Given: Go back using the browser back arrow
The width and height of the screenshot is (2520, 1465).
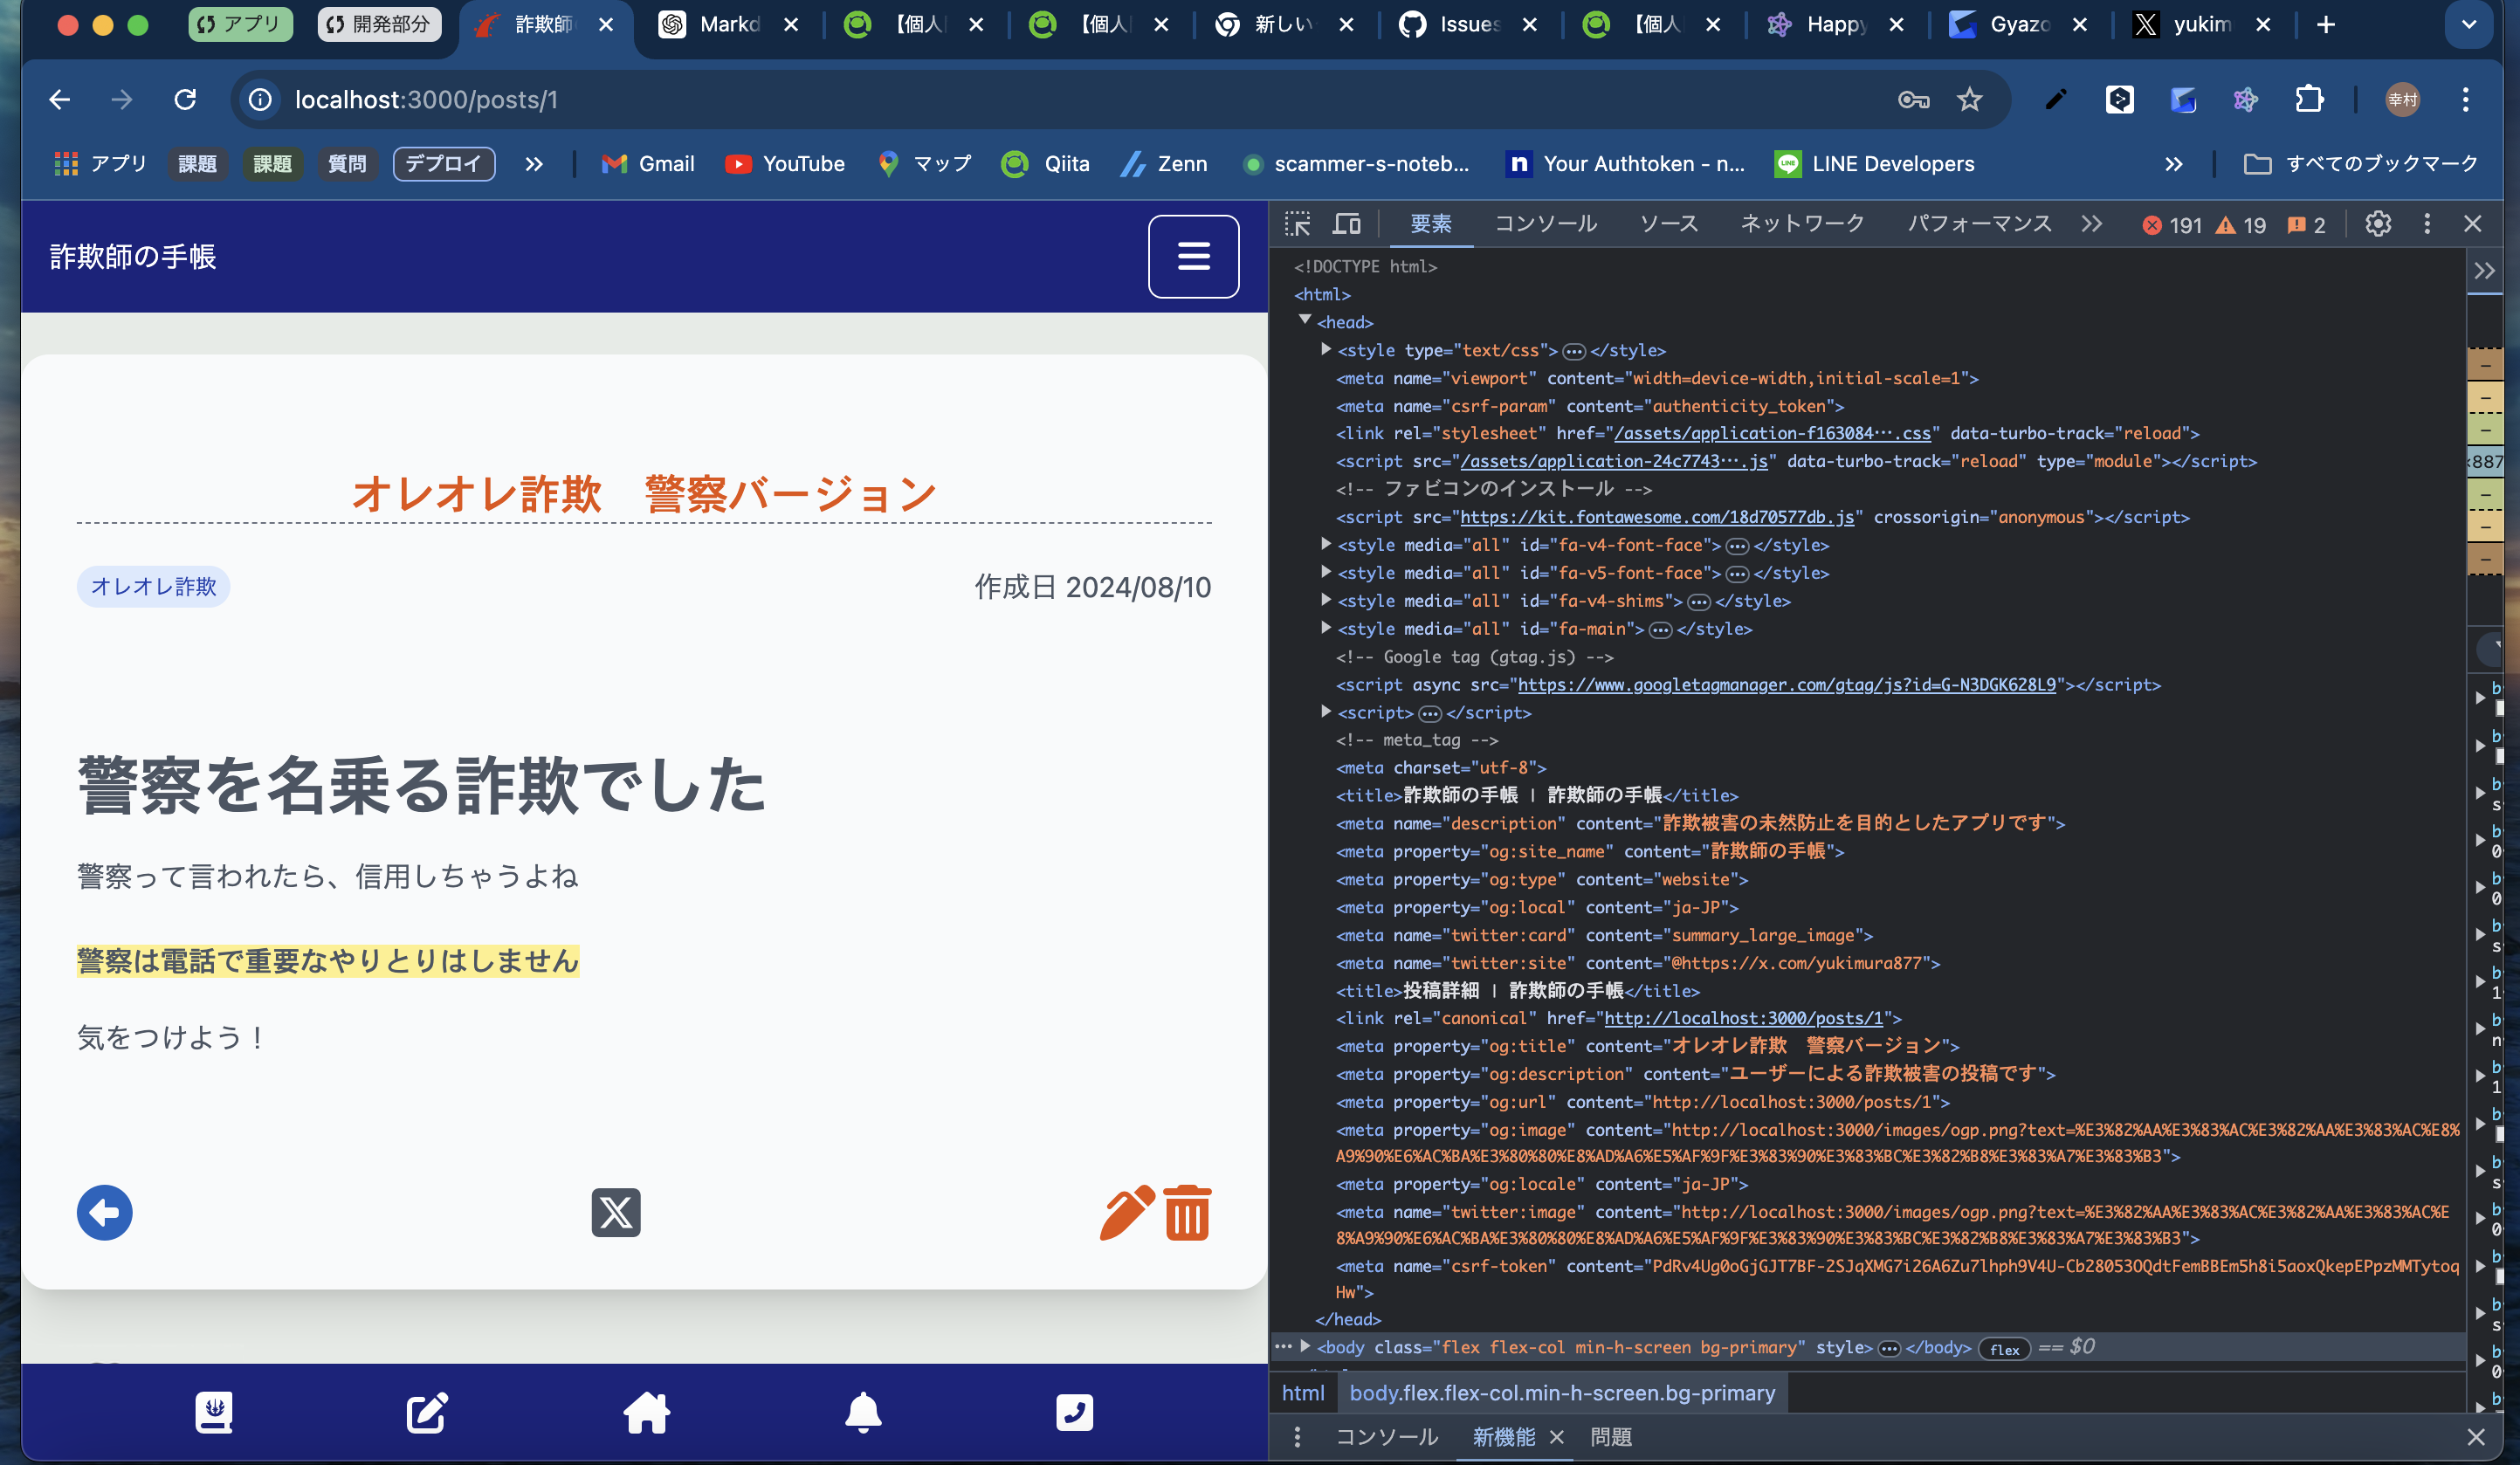Looking at the screenshot, I should tap(60, 100).
